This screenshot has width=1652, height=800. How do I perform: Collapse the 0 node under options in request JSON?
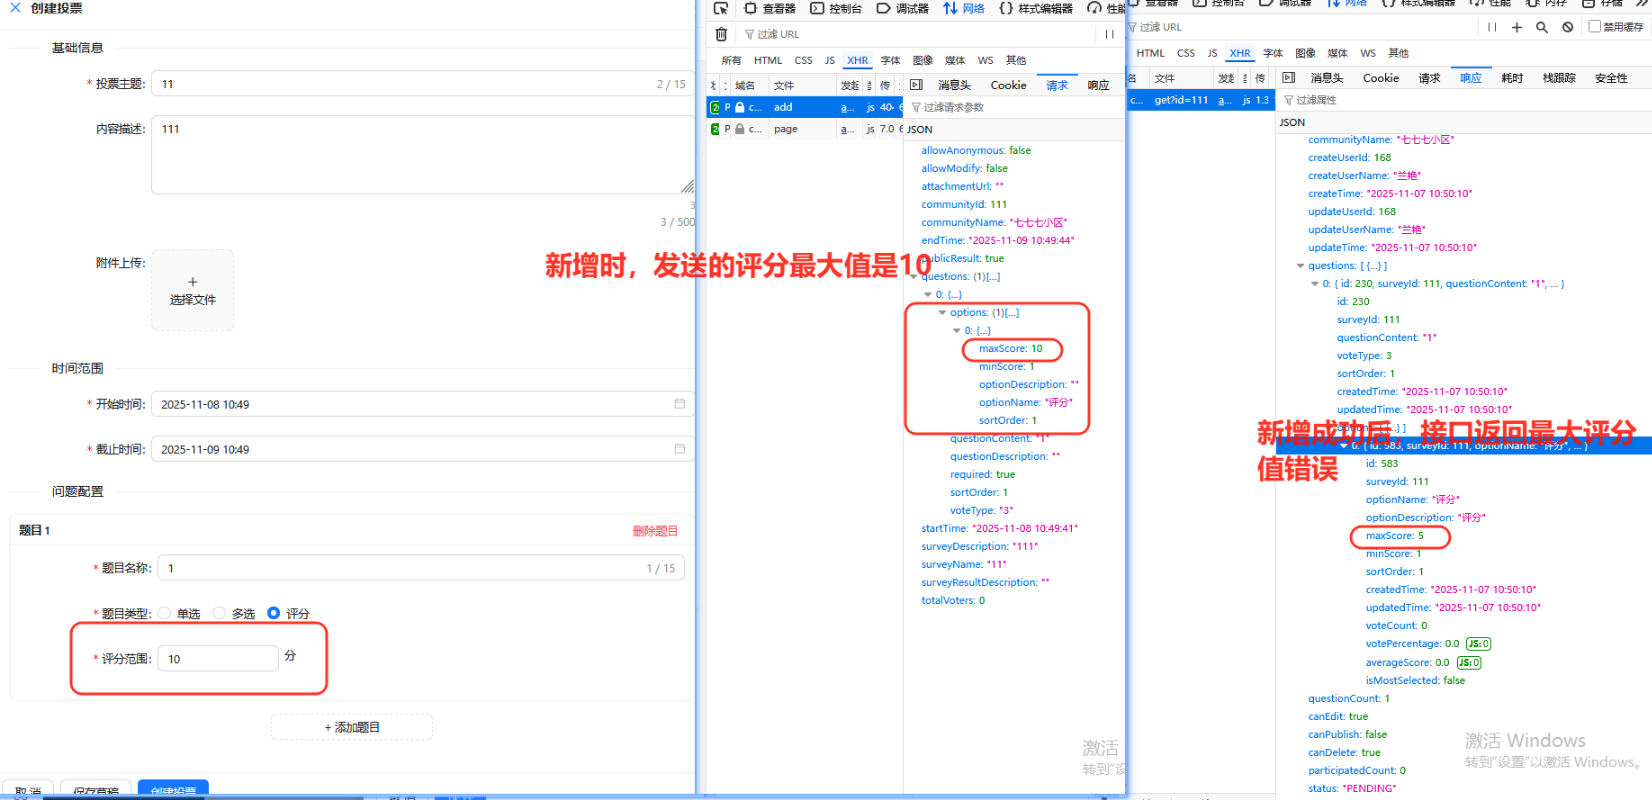coord(957,330)
